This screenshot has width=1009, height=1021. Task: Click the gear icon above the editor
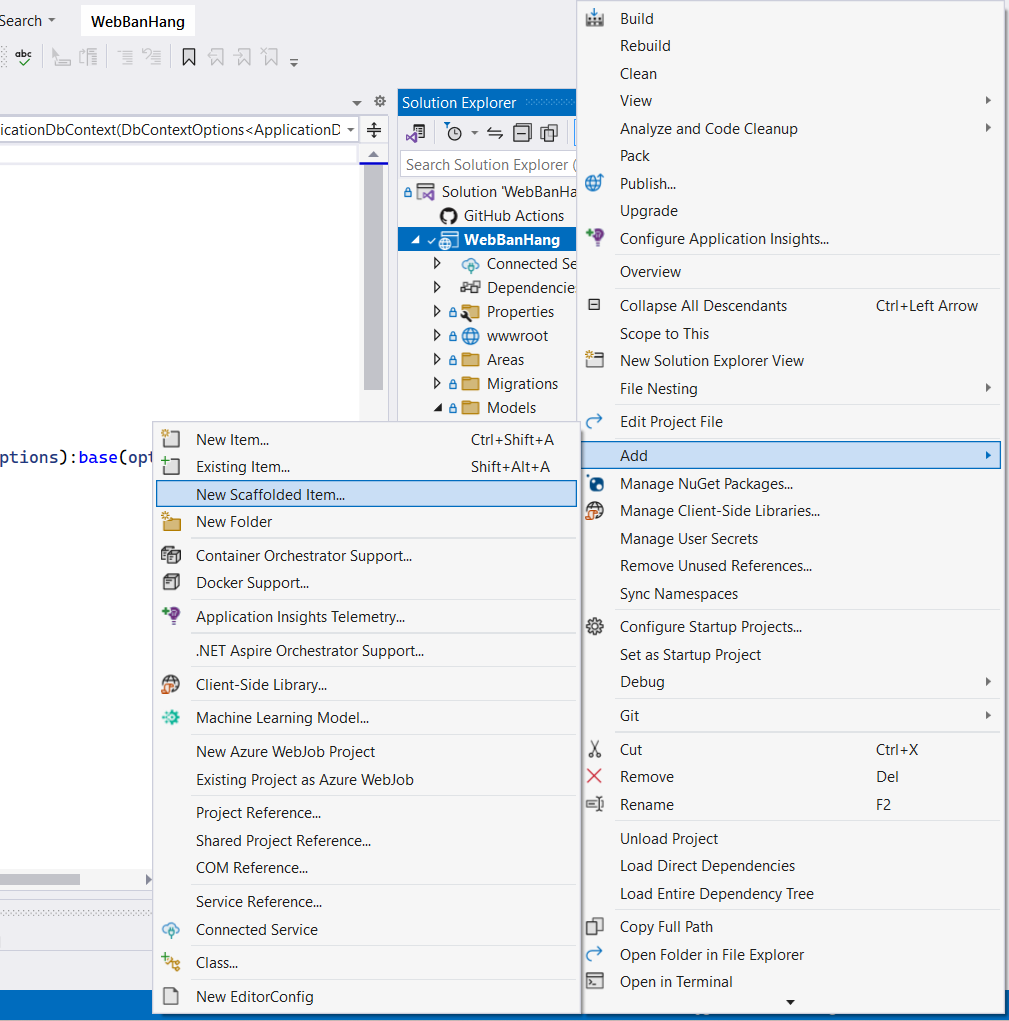[x=380, y=102]
